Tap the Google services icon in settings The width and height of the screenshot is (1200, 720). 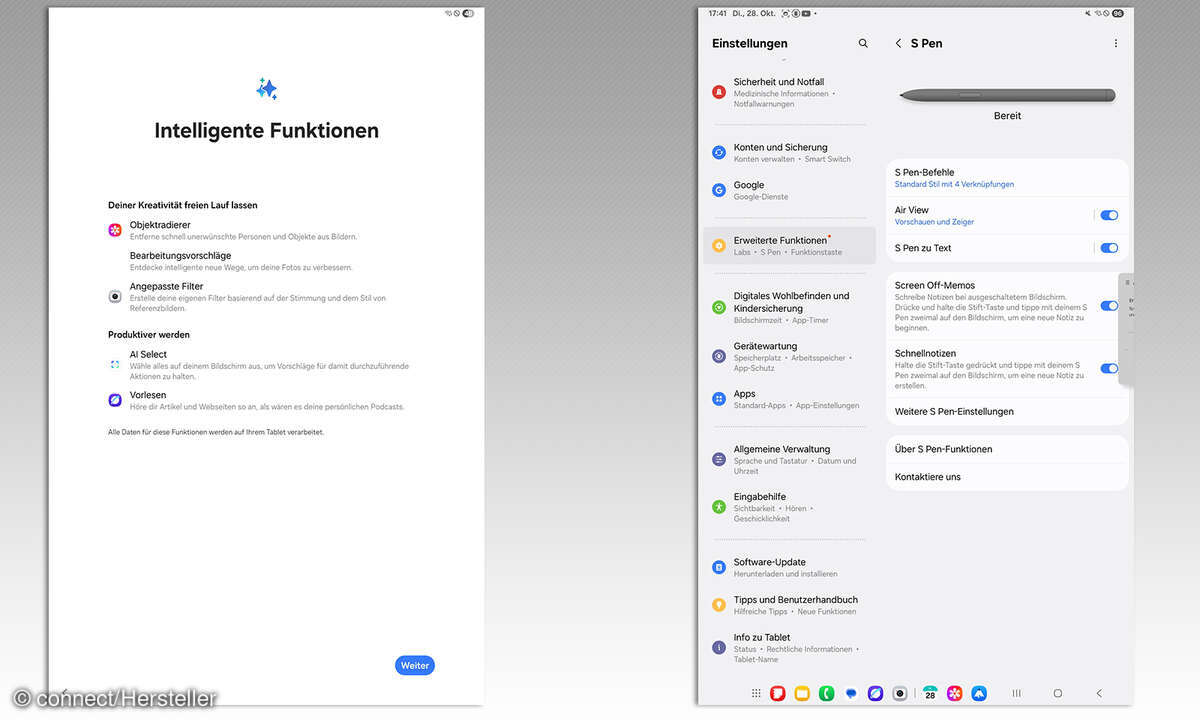[x=717, y=190]
